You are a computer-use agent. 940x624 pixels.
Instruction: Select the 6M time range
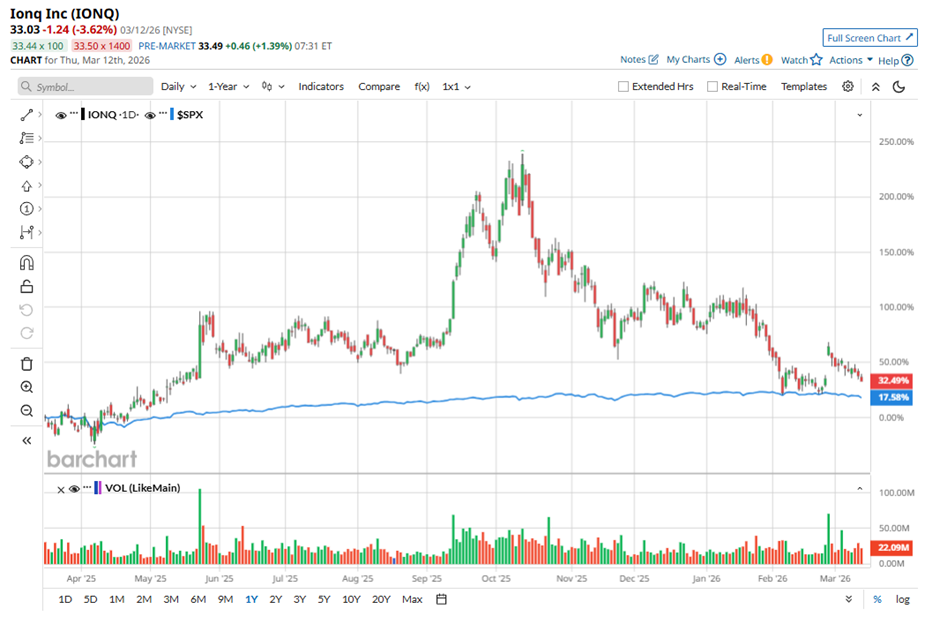click(198, 599)
